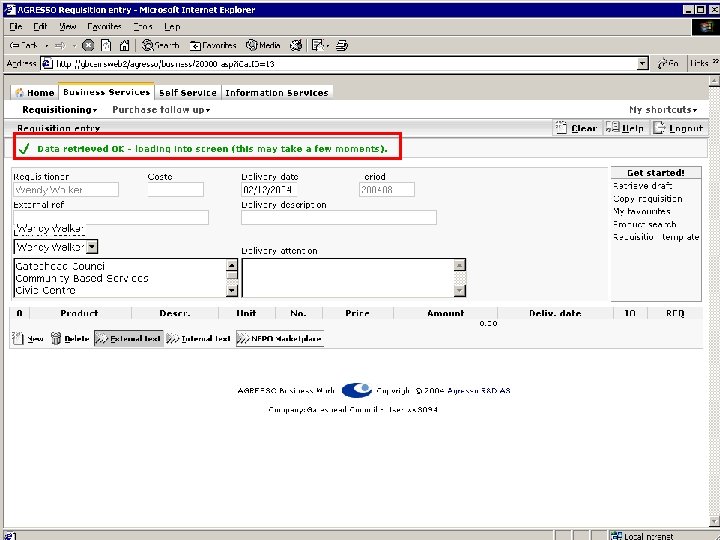
Task: Refresh the page using Refresh icon
Action: pyautogui.click(x=106, y=45)
